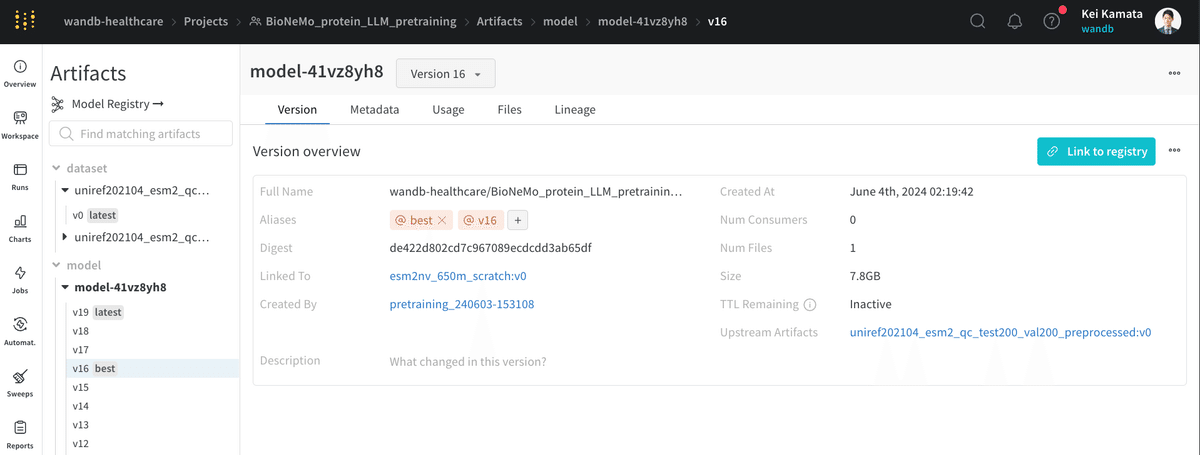This screenshot has height=455, width=1200.
Task: Open Automations in sidebar
Action: point(20,332)
